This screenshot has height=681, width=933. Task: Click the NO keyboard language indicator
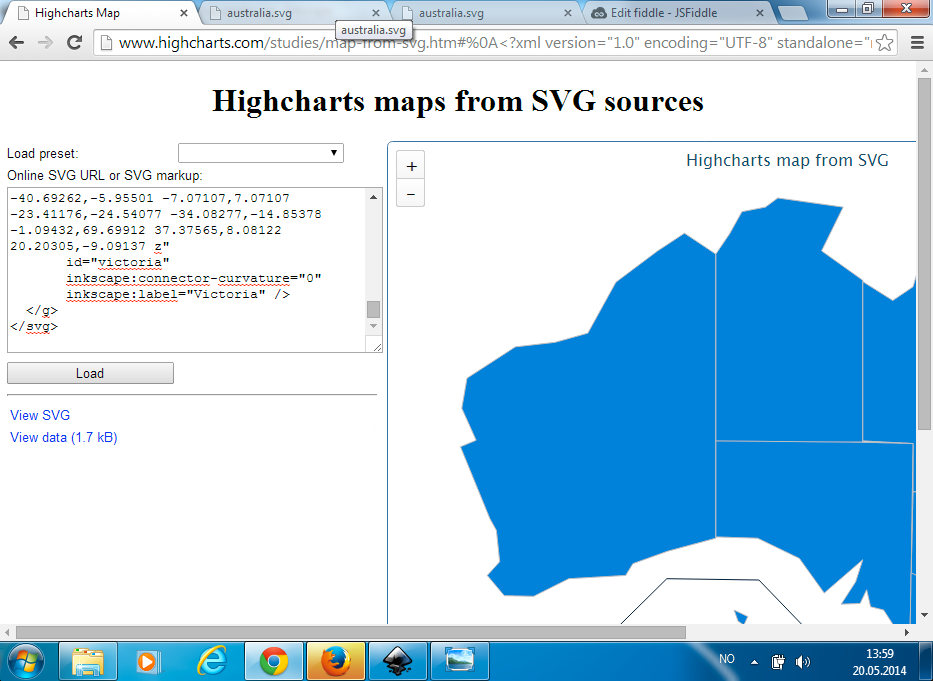pos(727,659)
